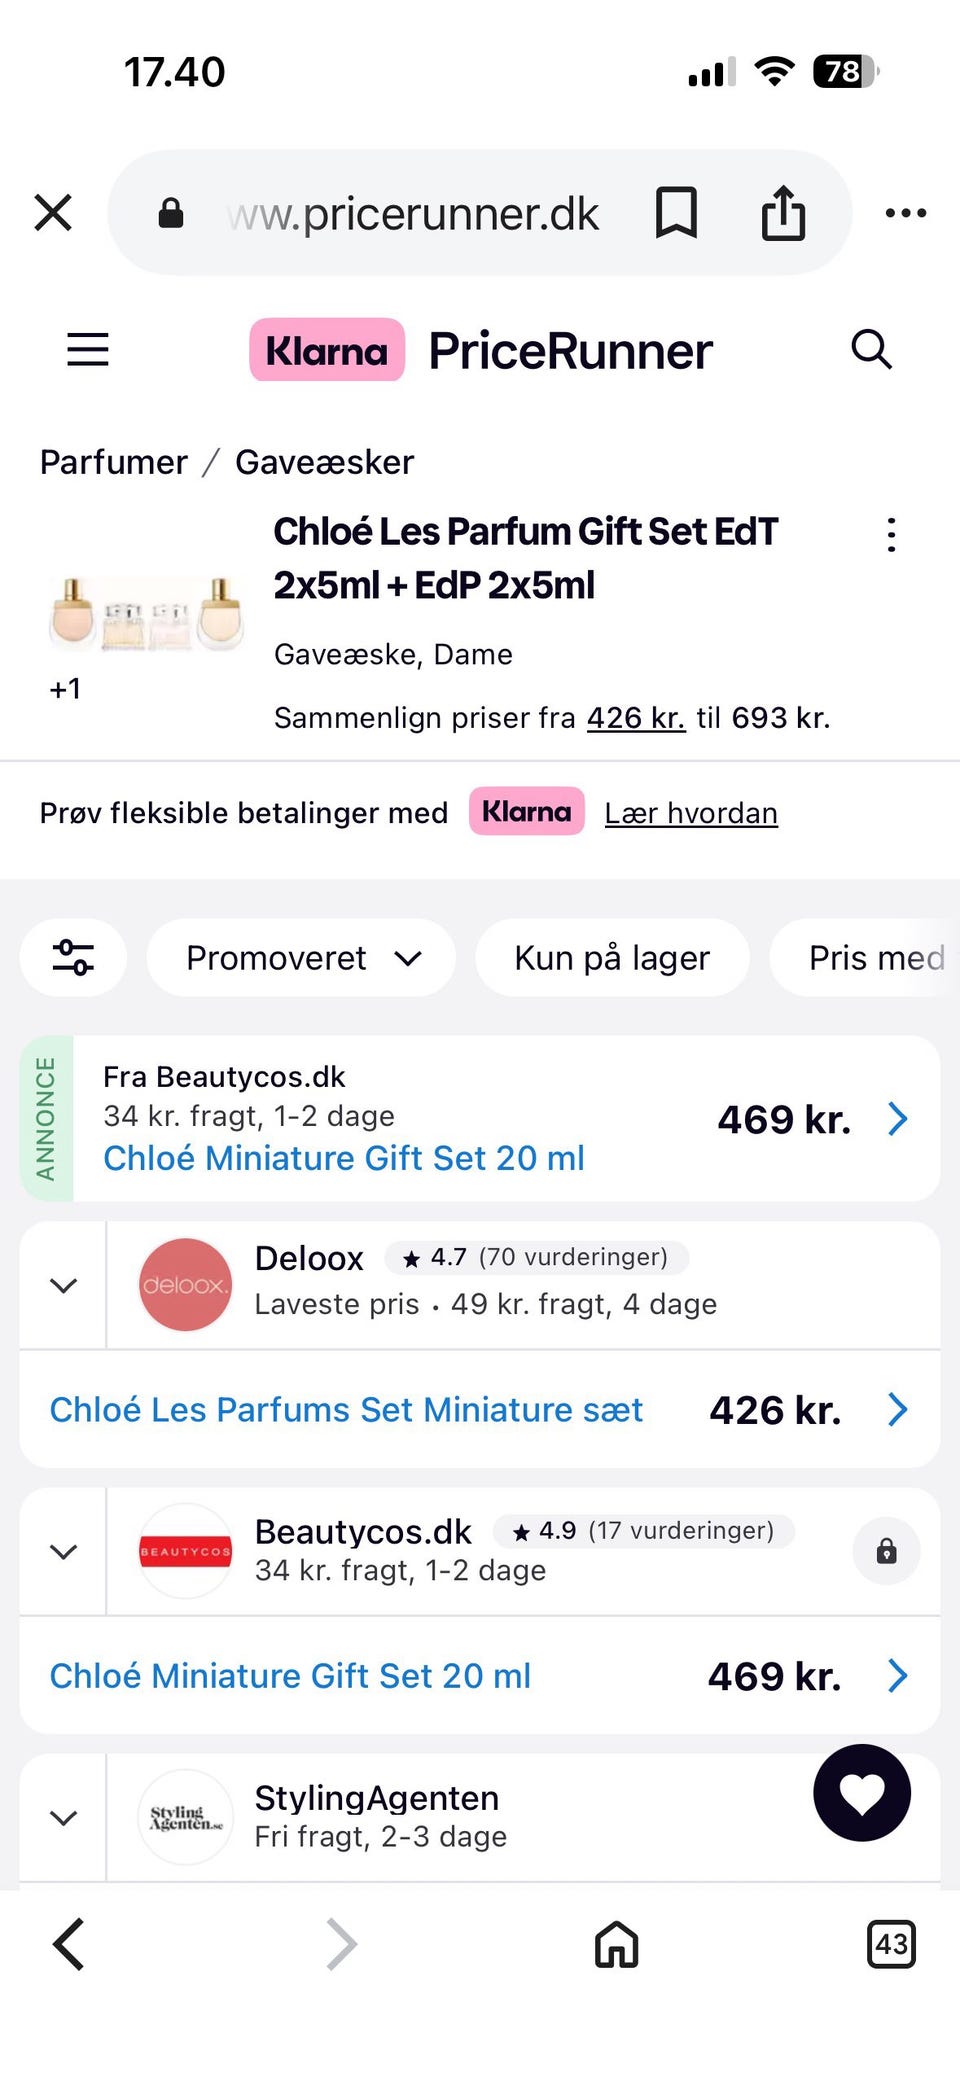Go to browser home page
The height and width of the screenshot is (2081, 960).
(x=617, y=1945)
